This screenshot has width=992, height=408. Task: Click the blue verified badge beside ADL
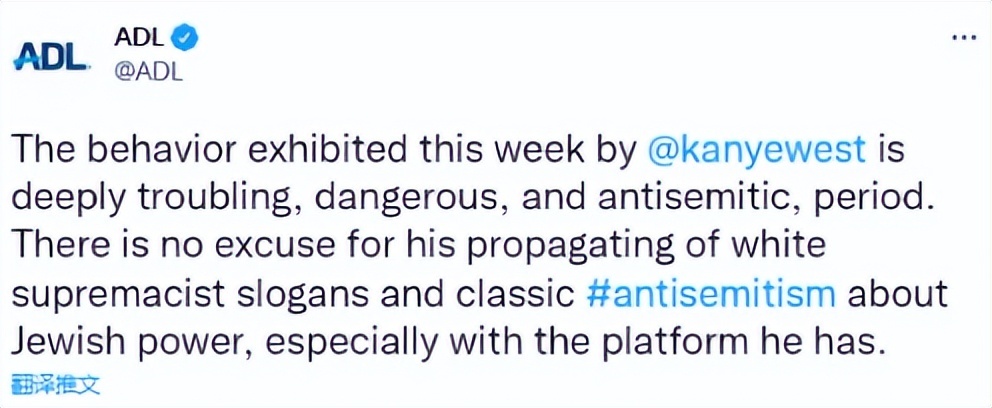coord(187,38)
